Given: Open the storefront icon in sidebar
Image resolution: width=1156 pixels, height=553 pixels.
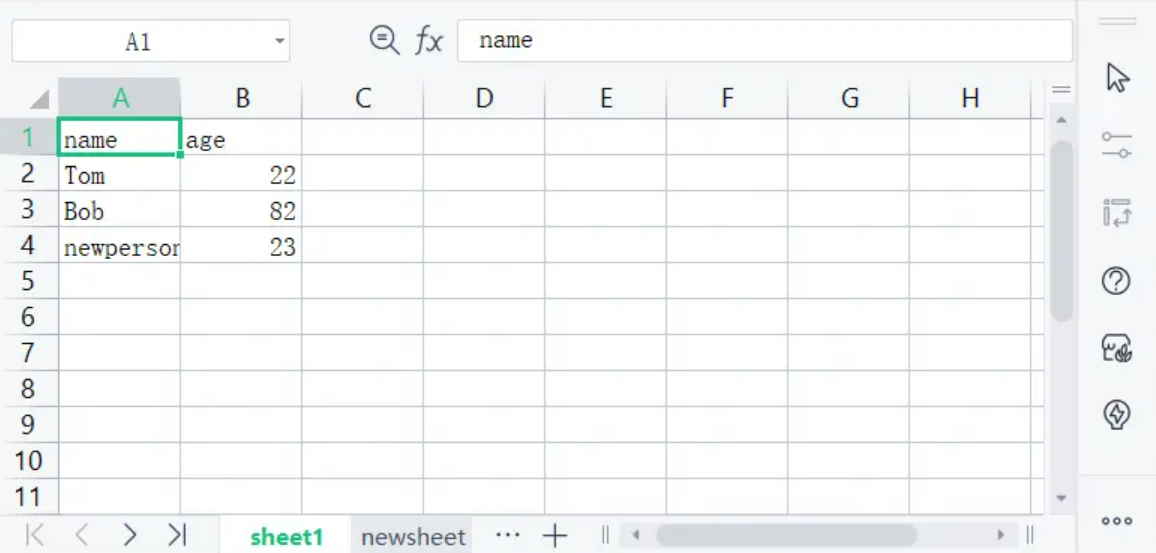Looking at the screenshot, I should coord(1116,347).
